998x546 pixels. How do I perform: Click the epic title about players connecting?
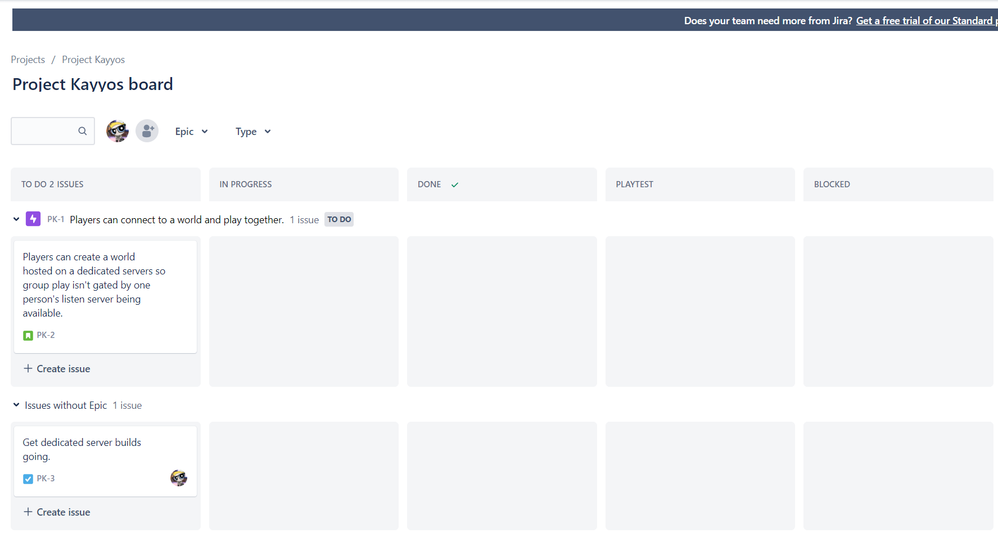[x=177, y=220]
